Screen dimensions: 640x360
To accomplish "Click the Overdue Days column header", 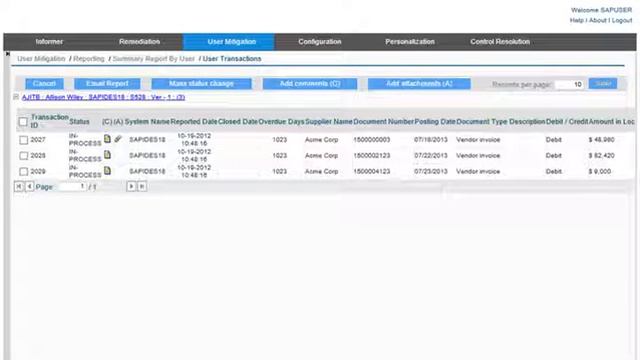I will coord(281,122).
